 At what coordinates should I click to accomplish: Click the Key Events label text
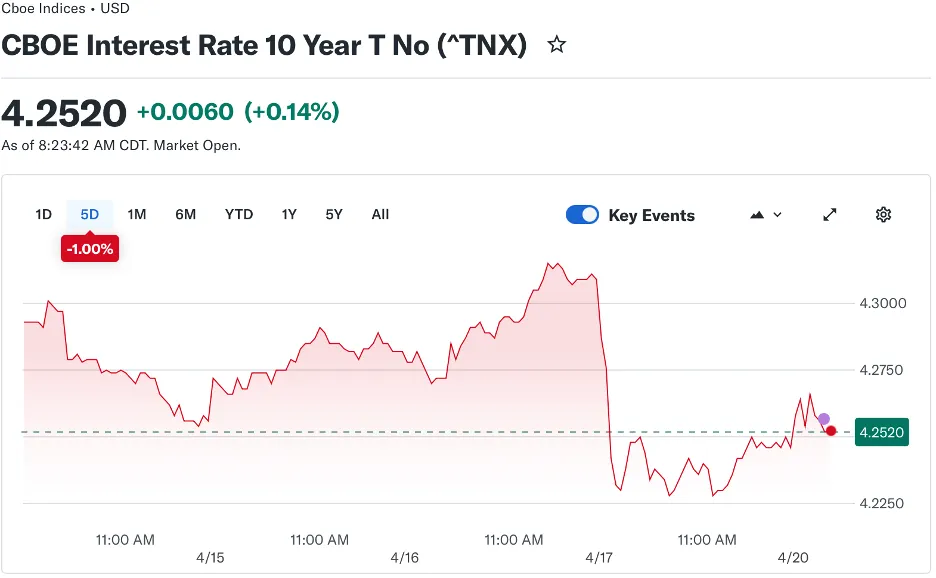point(651,216)
